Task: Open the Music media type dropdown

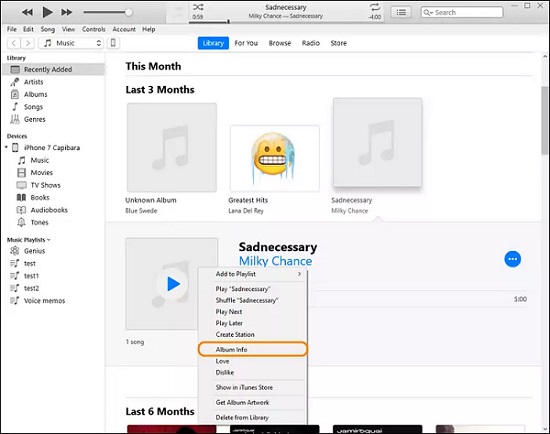Action: point(71,43)
